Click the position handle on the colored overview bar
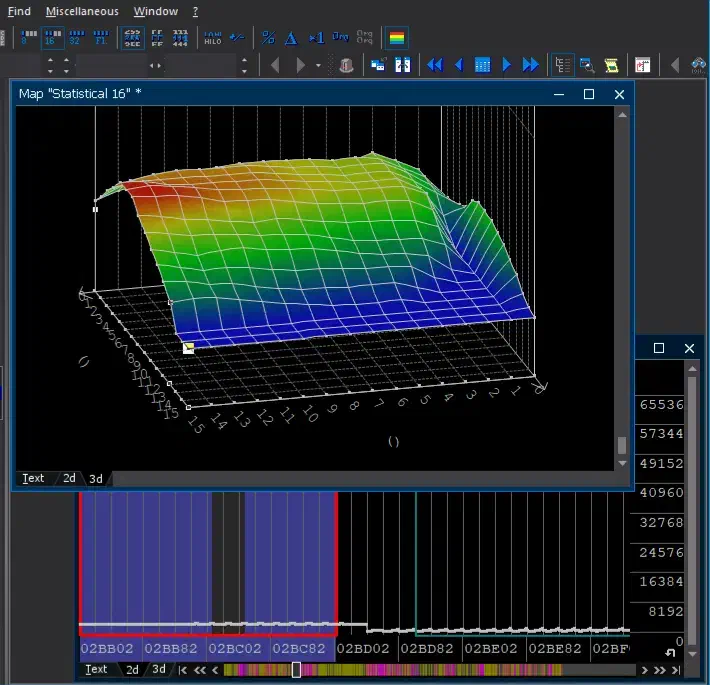 (296, 670)
